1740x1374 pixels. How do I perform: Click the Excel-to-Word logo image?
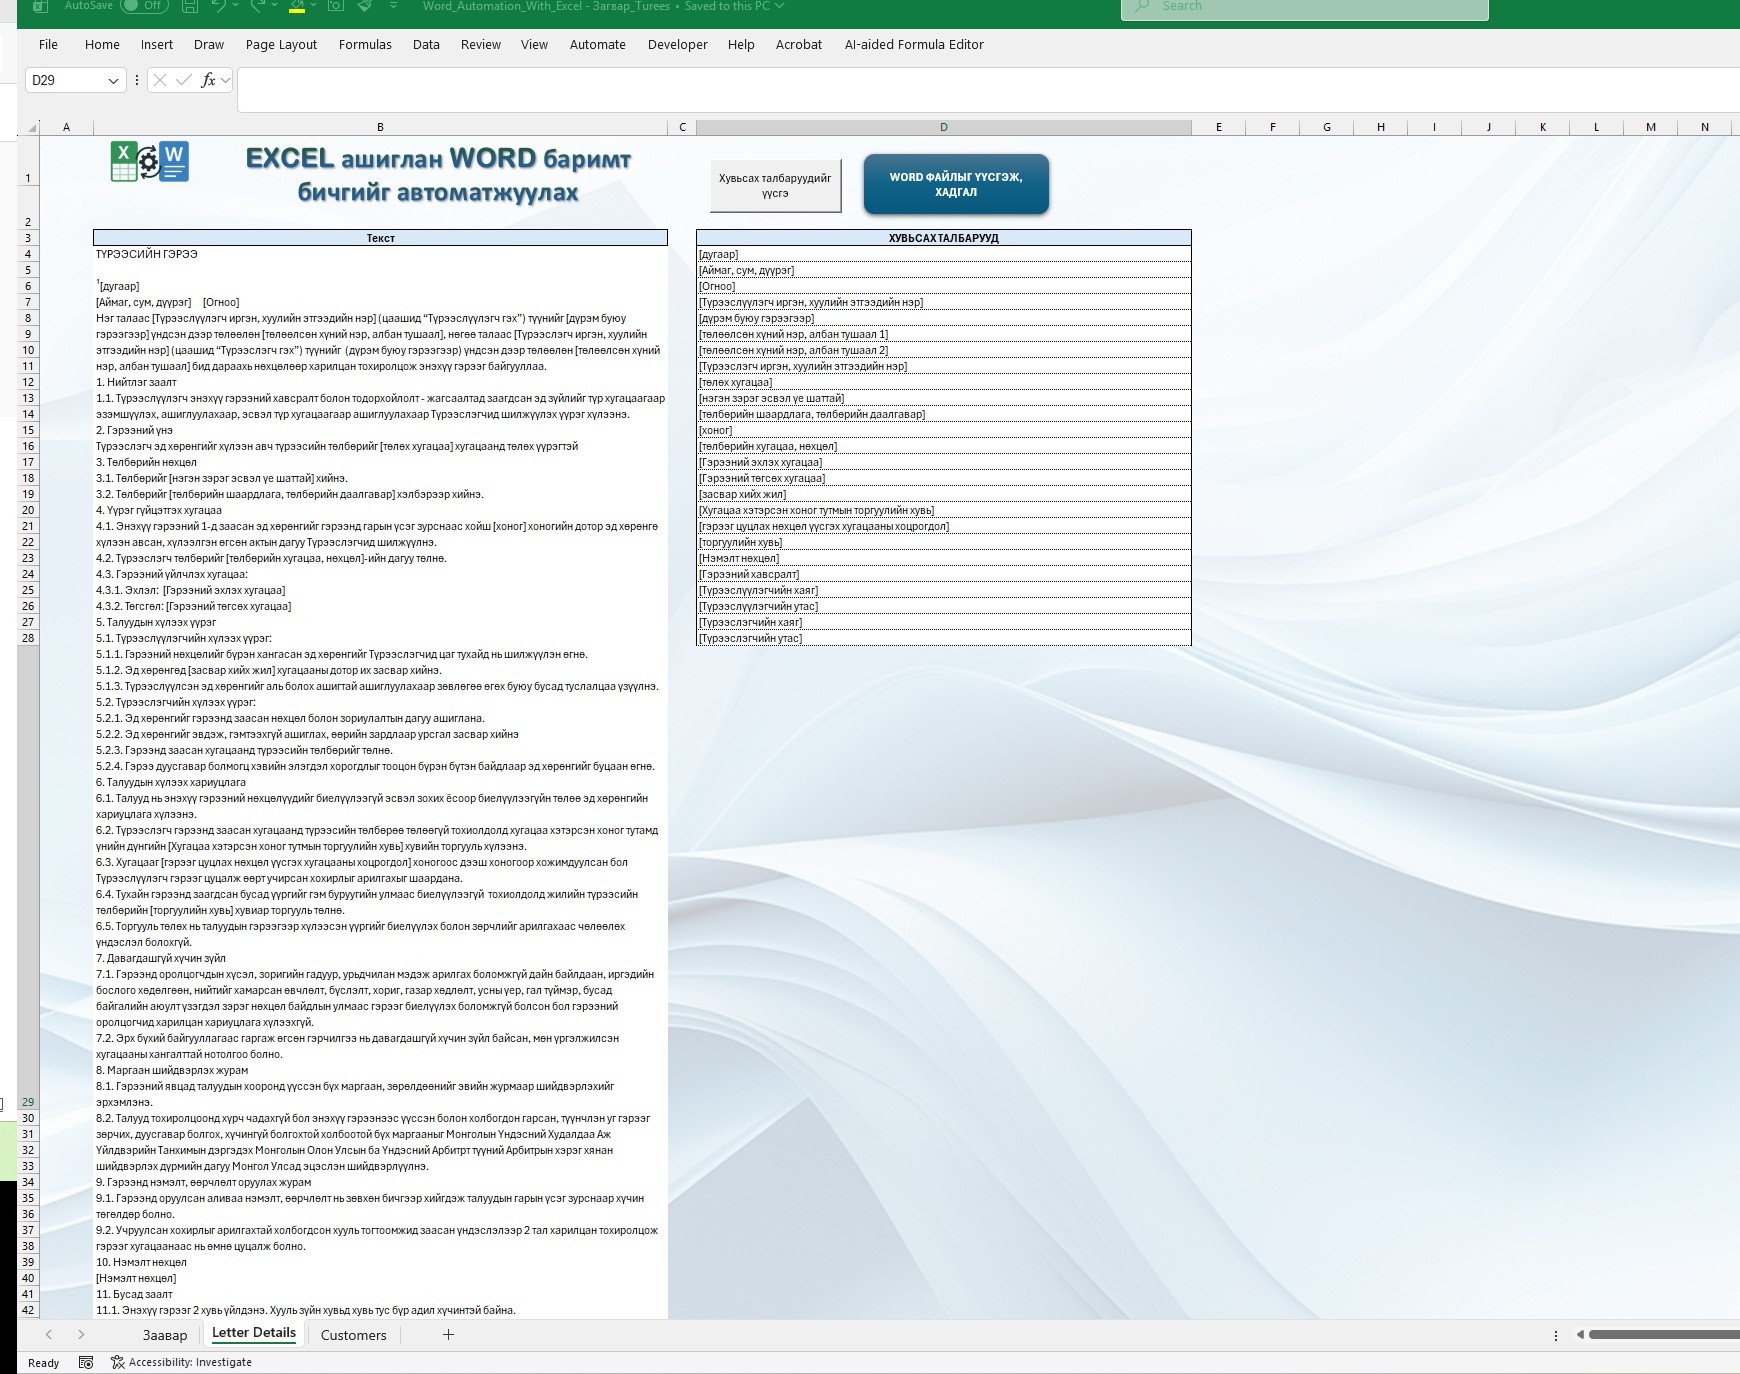point(150,161)
